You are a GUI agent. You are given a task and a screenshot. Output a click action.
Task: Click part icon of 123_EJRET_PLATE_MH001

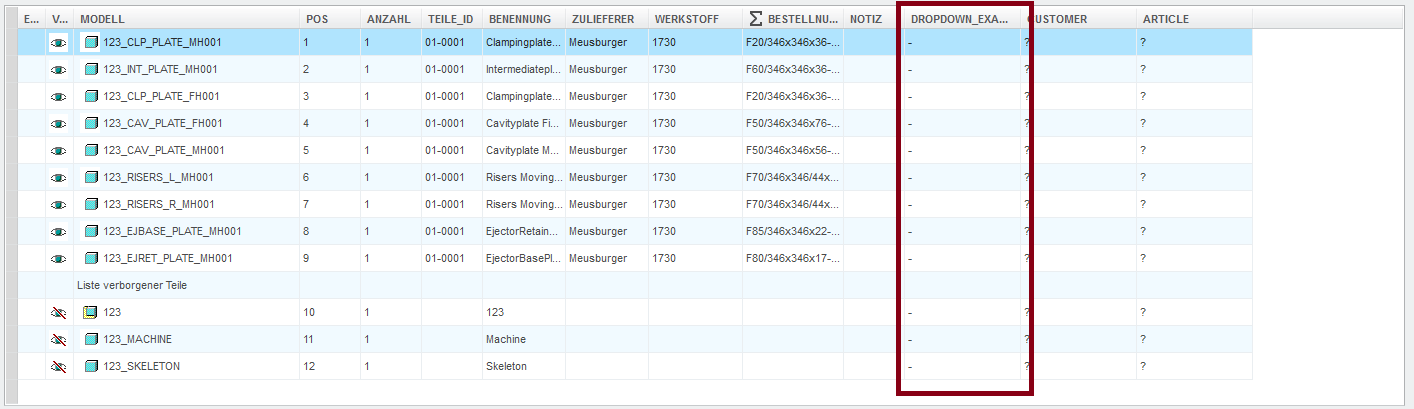91,259
